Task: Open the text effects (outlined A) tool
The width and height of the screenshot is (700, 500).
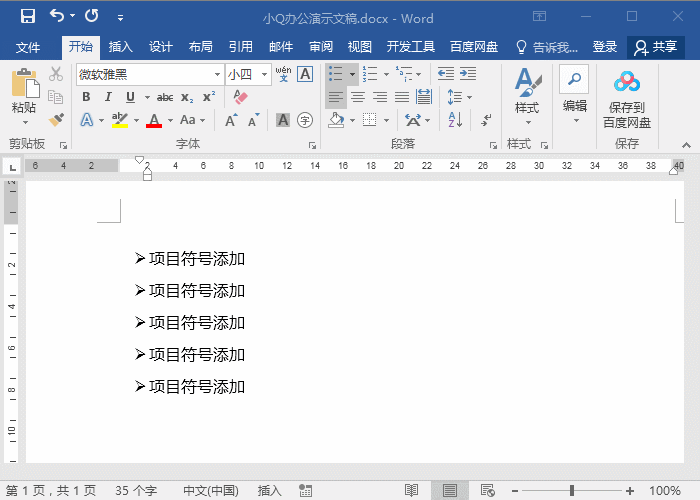Action: pos(87,120)
